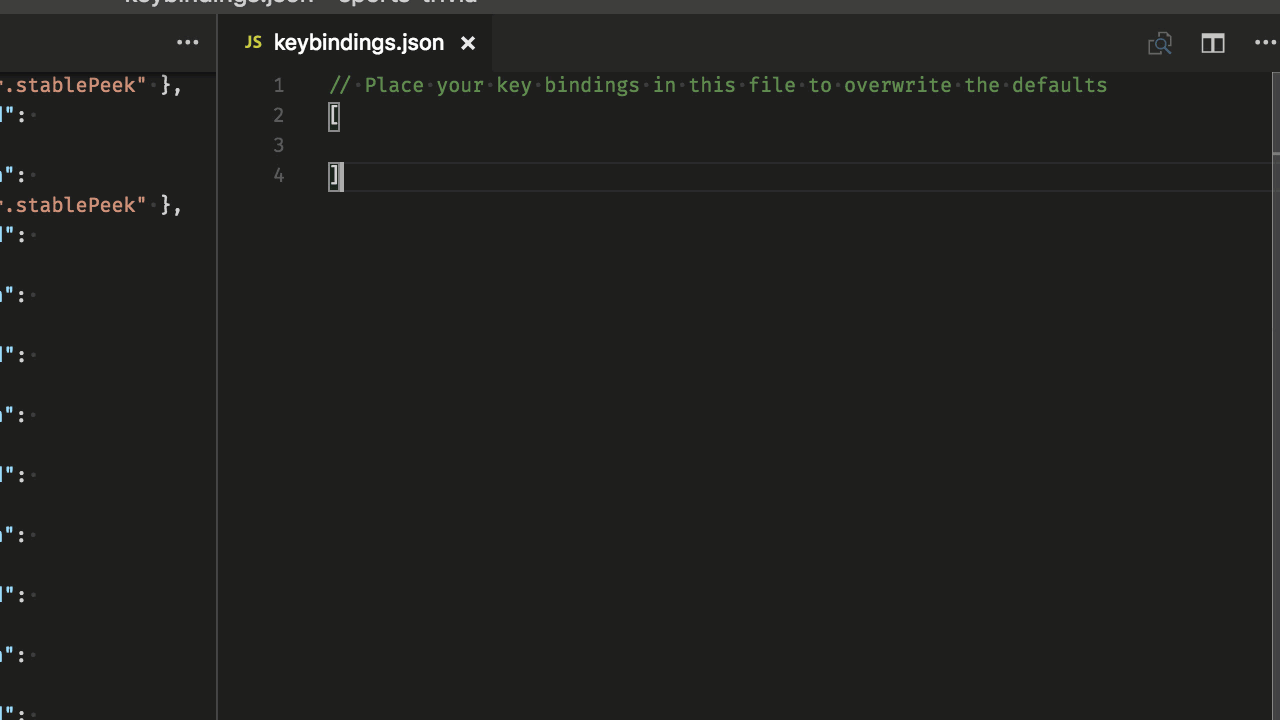
Task: Click the Open Keyboard Shortcuts magnifier icon
Action: pyautogui.click(x=1160, y=43)
